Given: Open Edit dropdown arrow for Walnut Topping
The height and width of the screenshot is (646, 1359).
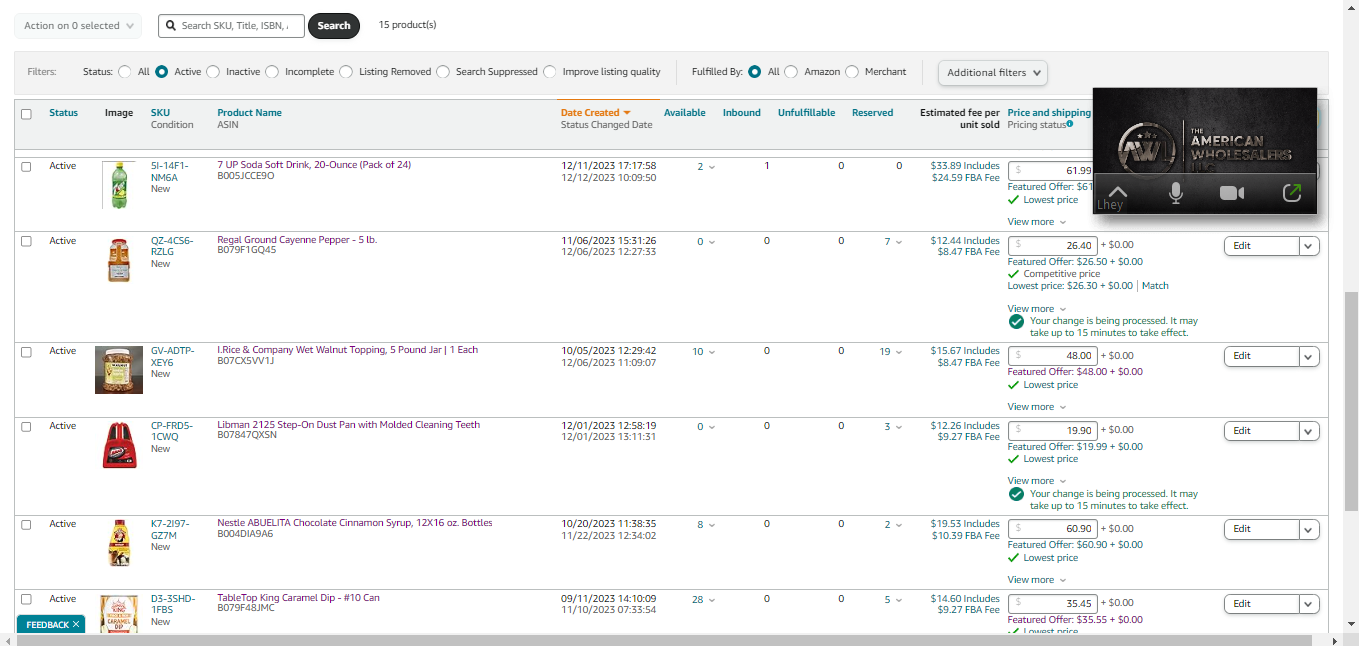Looking at the screenshot, I should [1310, 356].
